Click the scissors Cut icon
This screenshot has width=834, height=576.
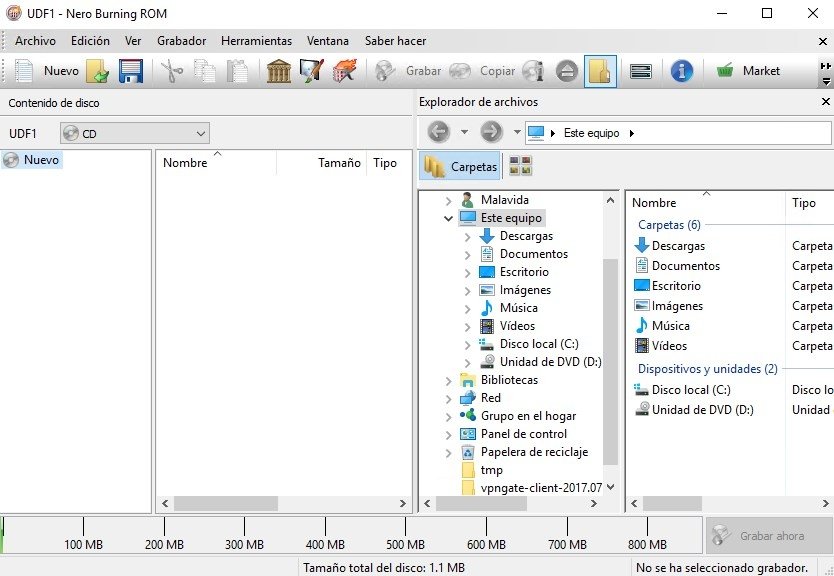[x=172, y=71]
